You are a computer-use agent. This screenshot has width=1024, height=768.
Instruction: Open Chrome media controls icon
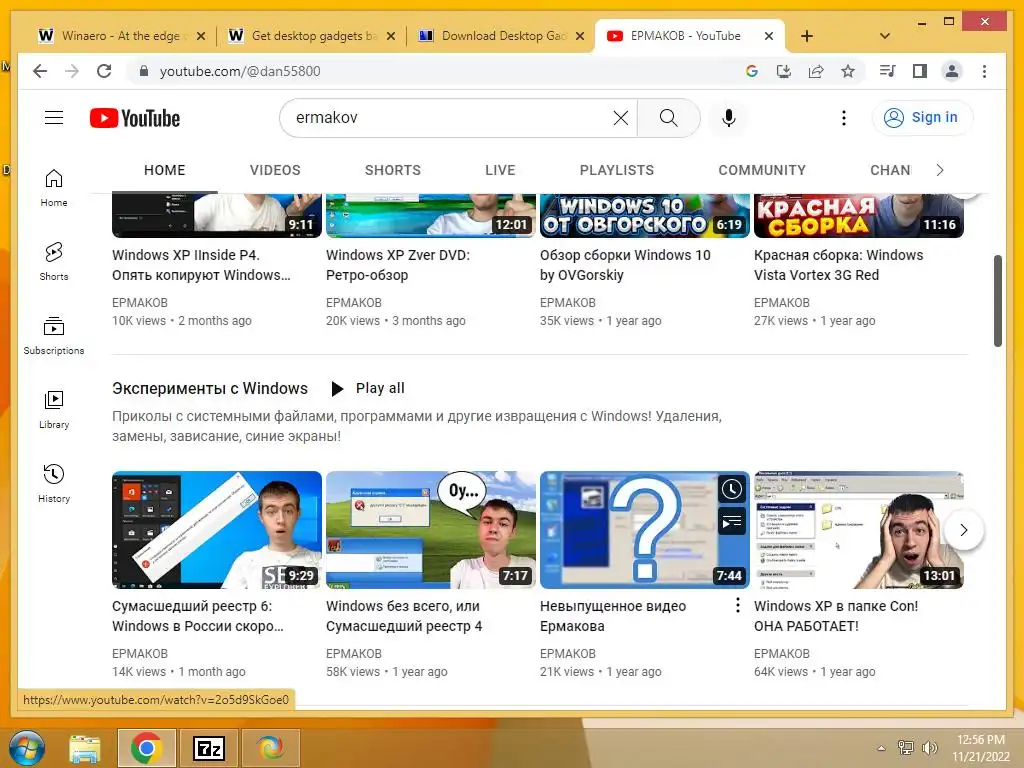click(x=888, y=71)
